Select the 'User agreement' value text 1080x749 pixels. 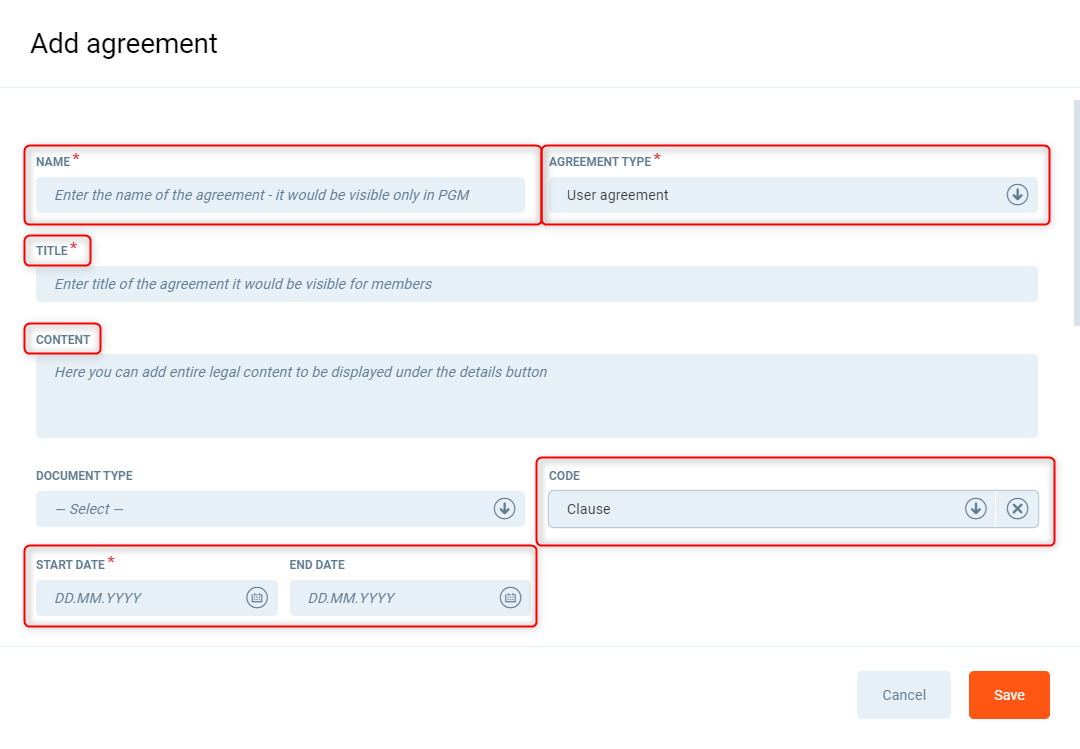tap(618, 195)
